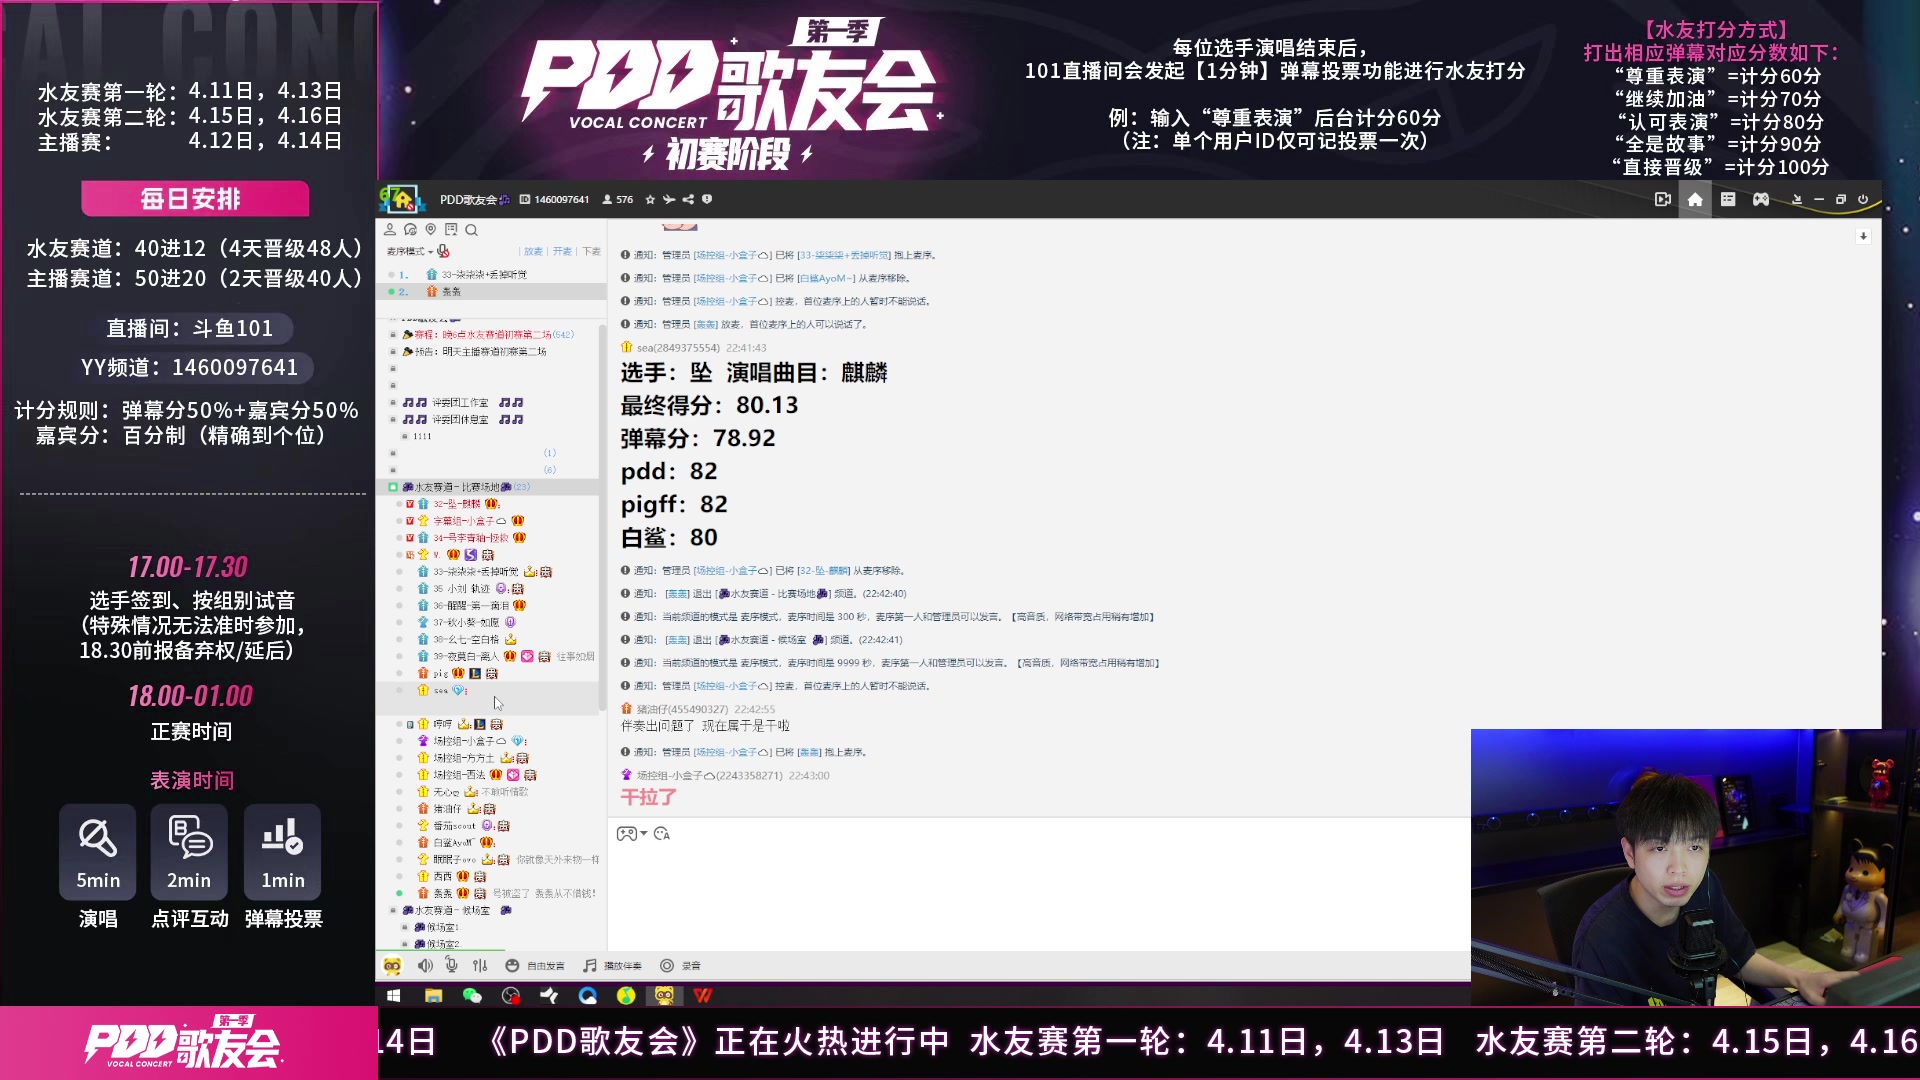This screenshot has height=1080, width=1920.
Task: Click the 白鲨AyoM~ link in chat notice
Action: pyautogui.click(x=827, y=279)
